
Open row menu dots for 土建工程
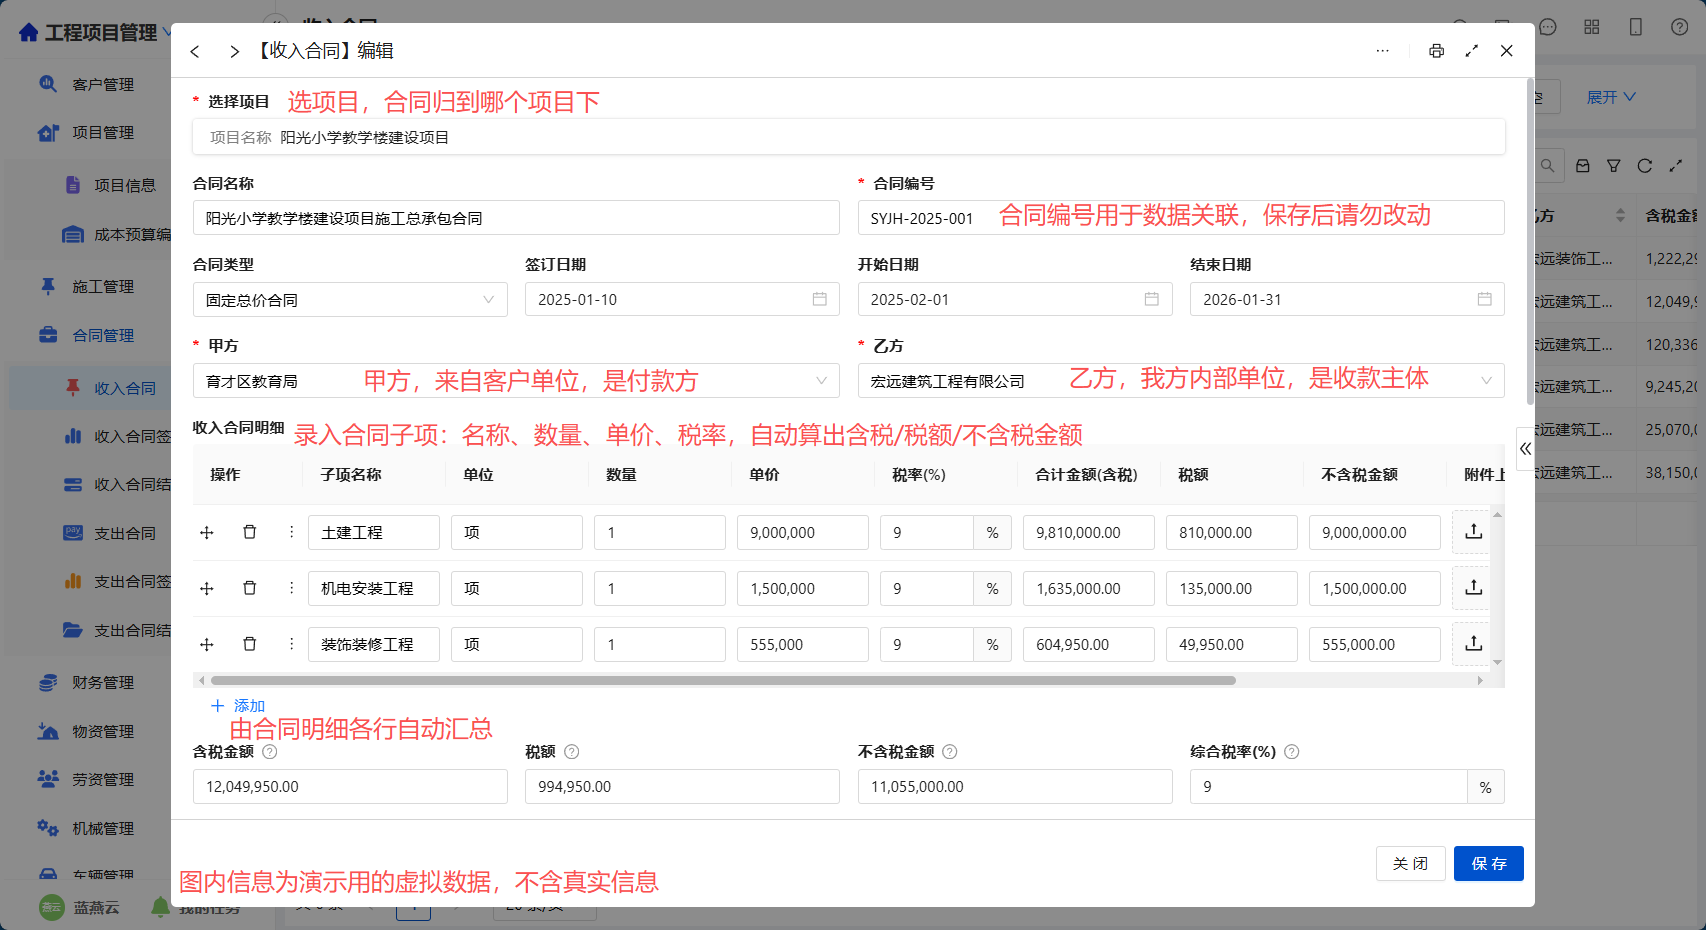point(291,533)
